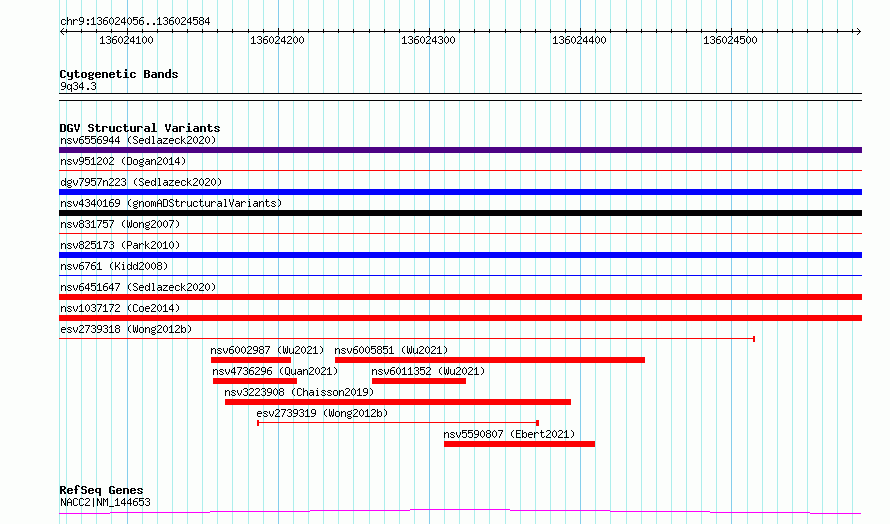This screenshot has height=524, width=890.
Task: Select the red nsv6005851 variant bar
Action: (490, 360)
